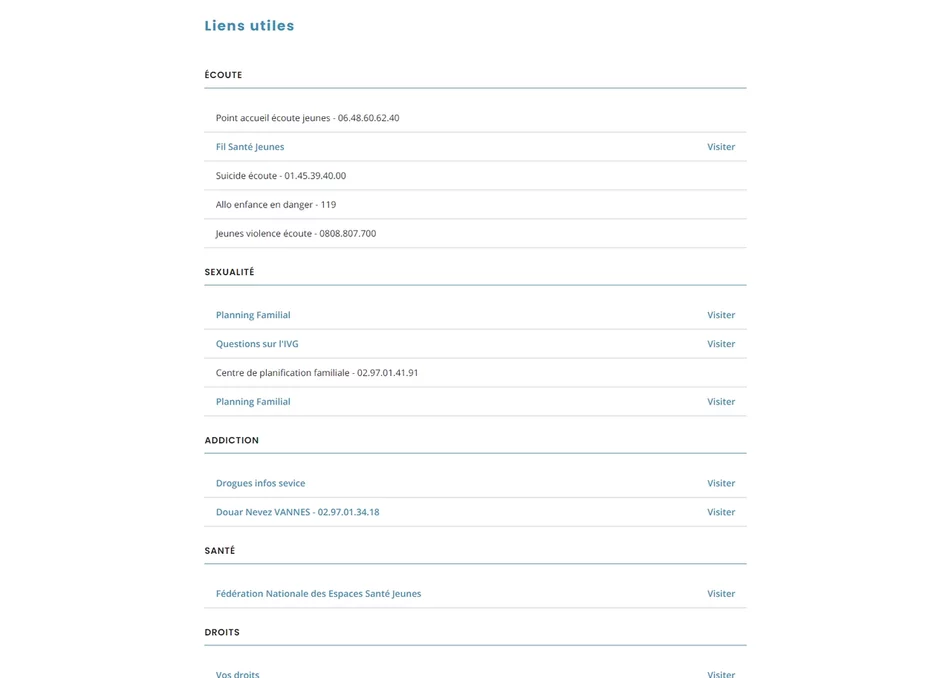Click Visiter next to Vos droits
The width and height of the screenshot is (951, 678).
click(720, 674)
